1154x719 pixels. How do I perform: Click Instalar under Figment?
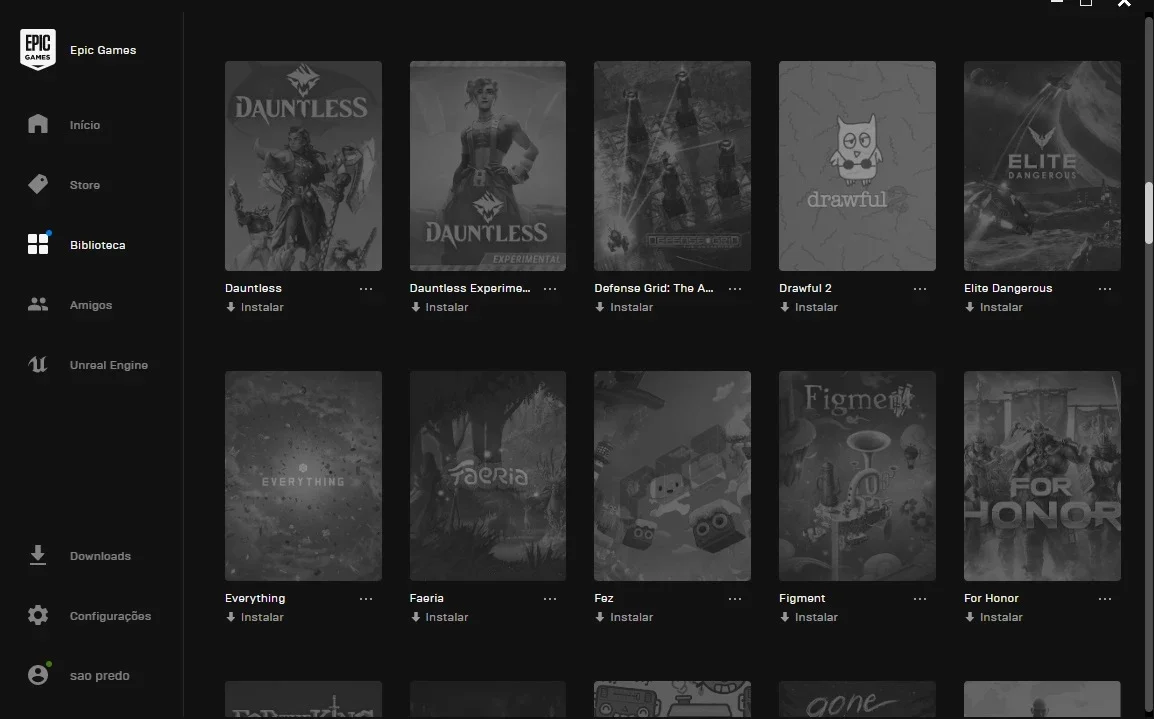[809, 617]
